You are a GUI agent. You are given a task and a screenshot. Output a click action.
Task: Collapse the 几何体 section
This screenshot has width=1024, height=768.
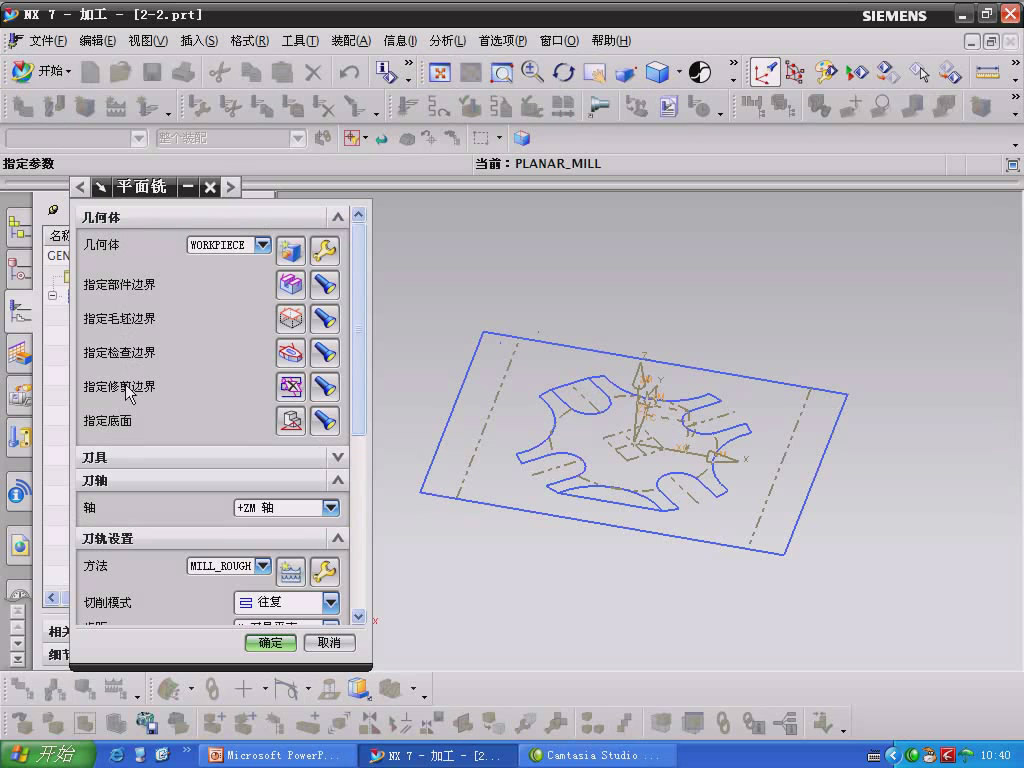[338, 217]
